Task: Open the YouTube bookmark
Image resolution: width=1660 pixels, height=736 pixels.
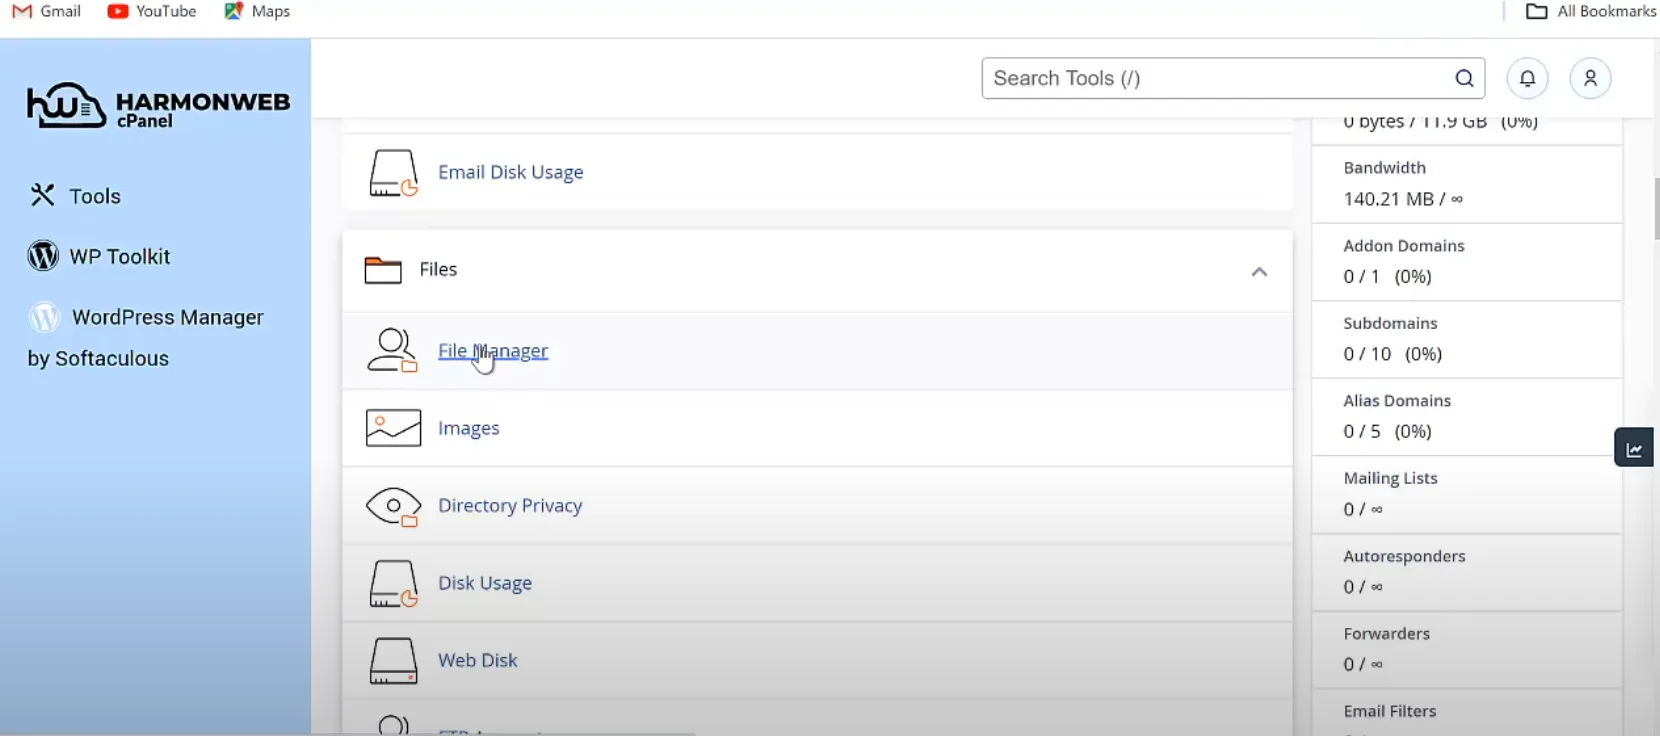Action: tap(152, 12)
